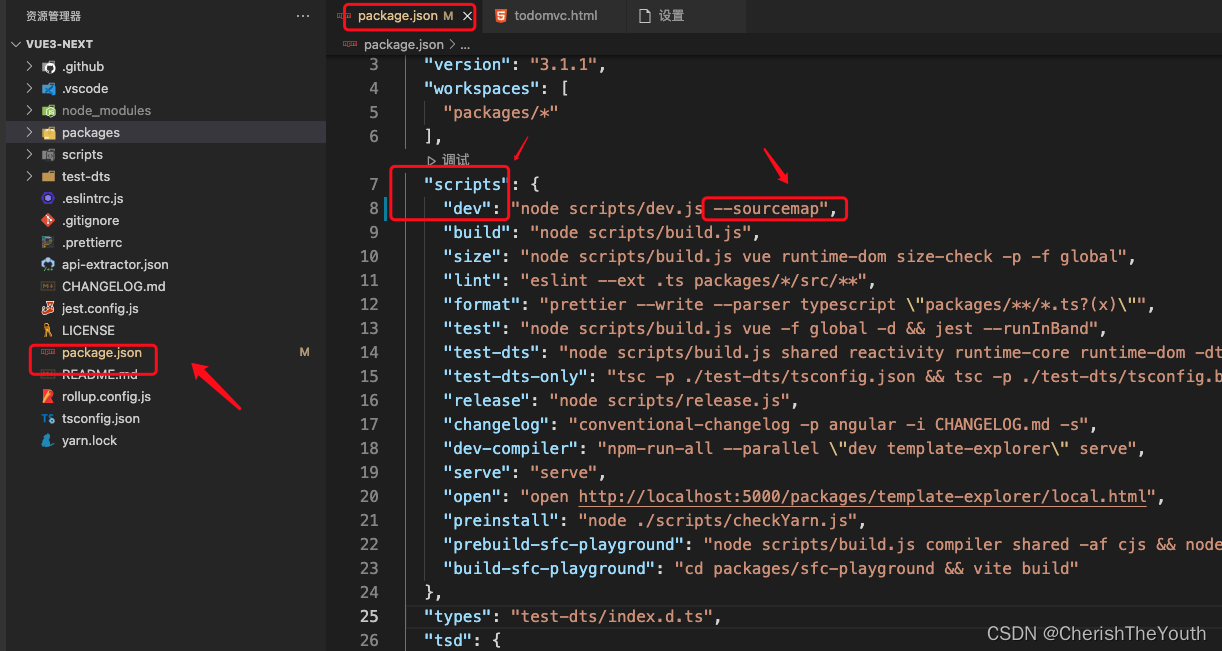Click the rollup.config.js file icon
Viewport: 1222px width, 651px height.
48,396
